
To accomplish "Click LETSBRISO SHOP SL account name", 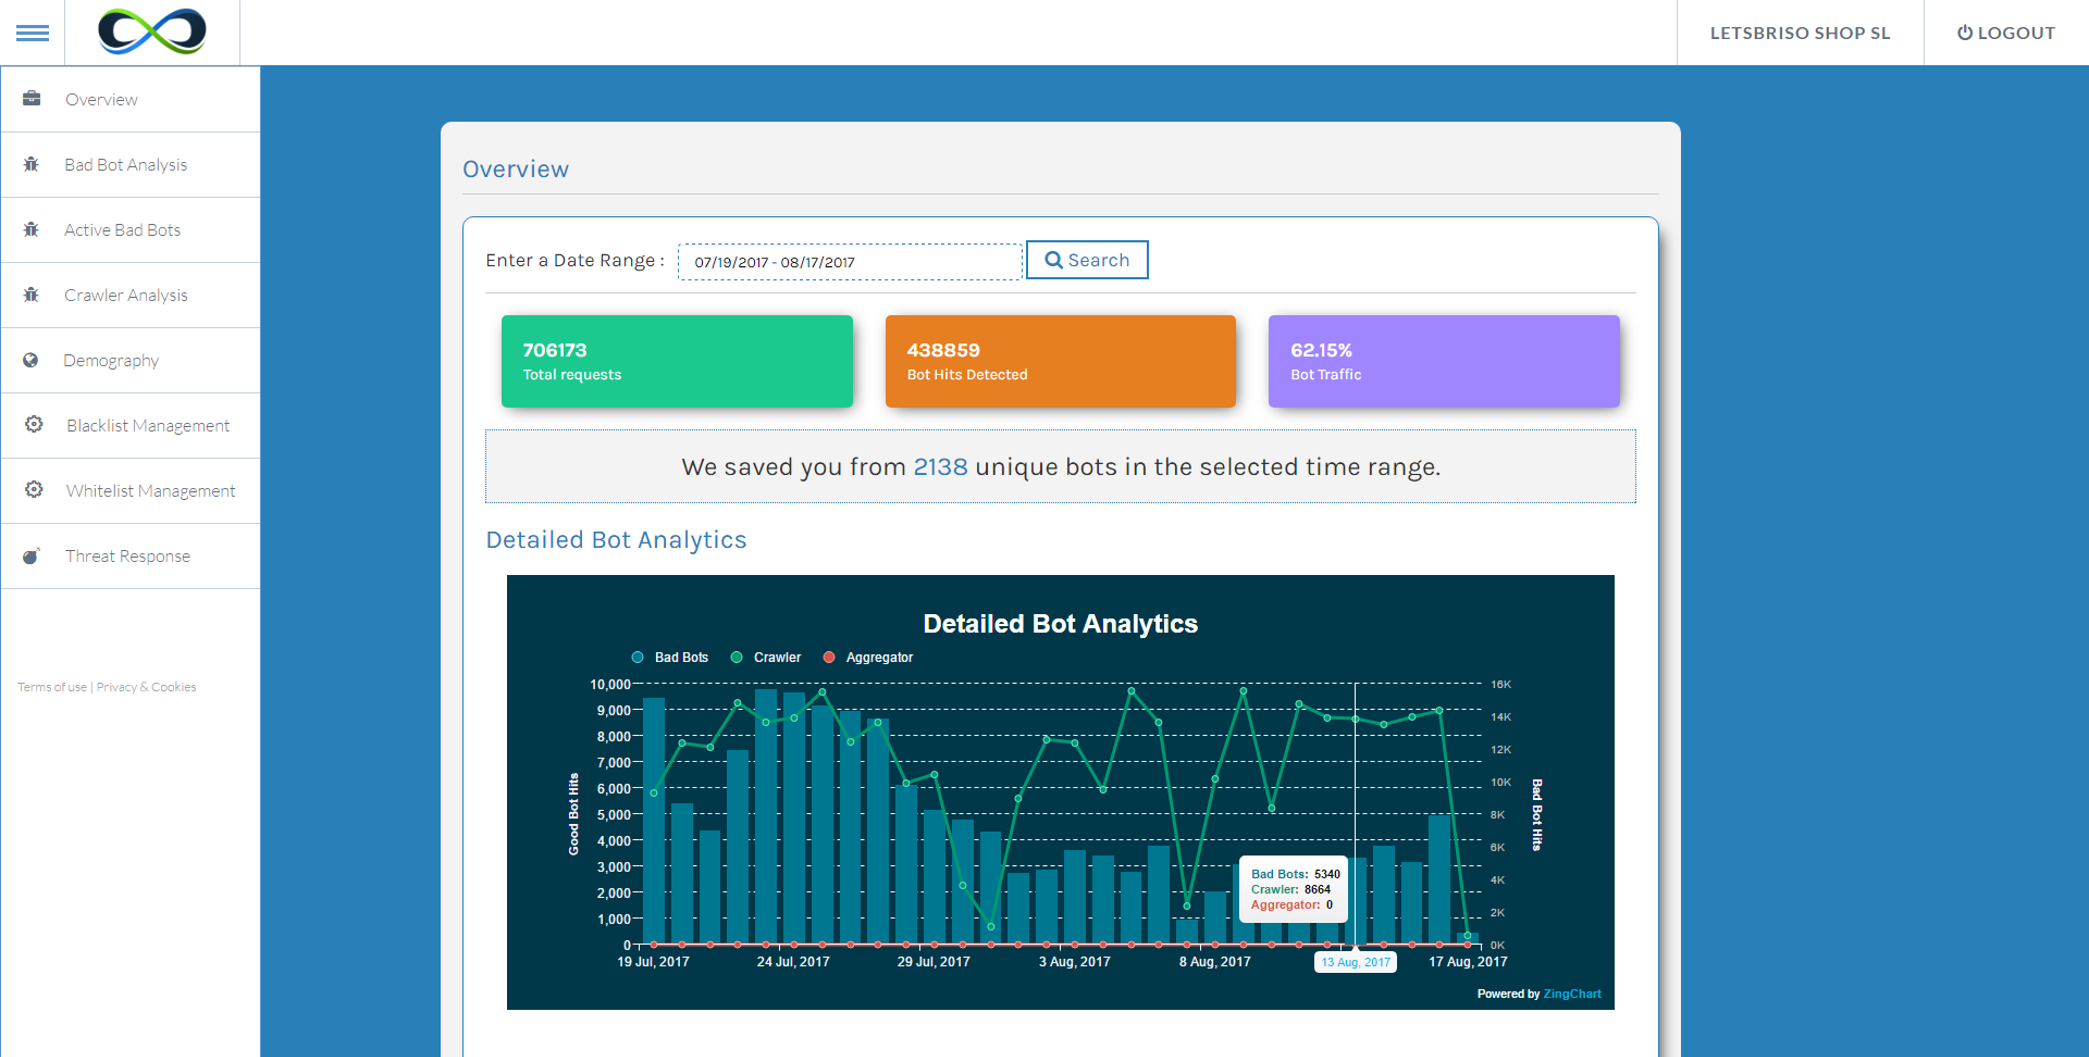I will pos(1800,32).
